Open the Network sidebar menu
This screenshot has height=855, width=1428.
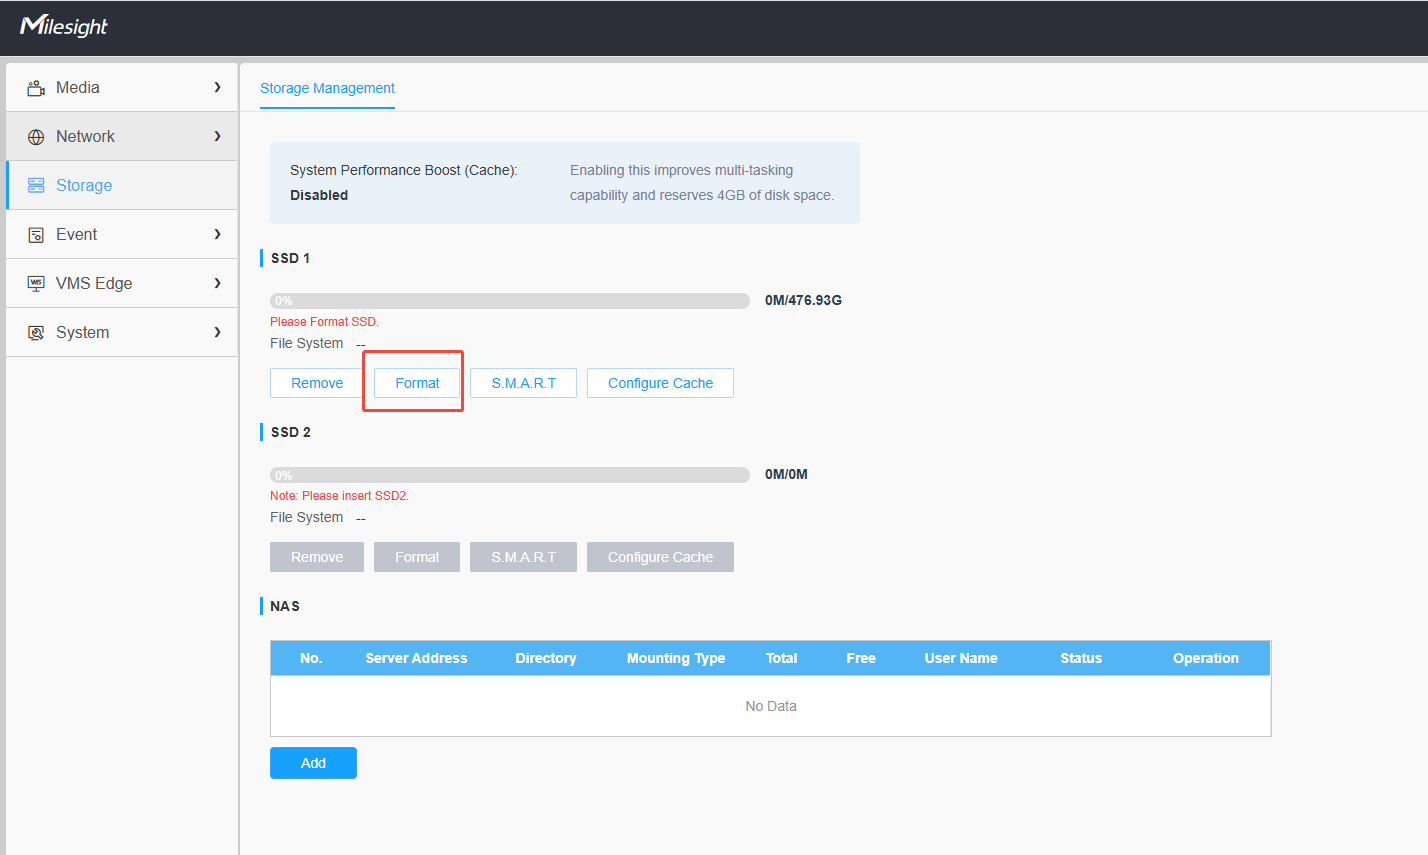(x=122, y=136)
